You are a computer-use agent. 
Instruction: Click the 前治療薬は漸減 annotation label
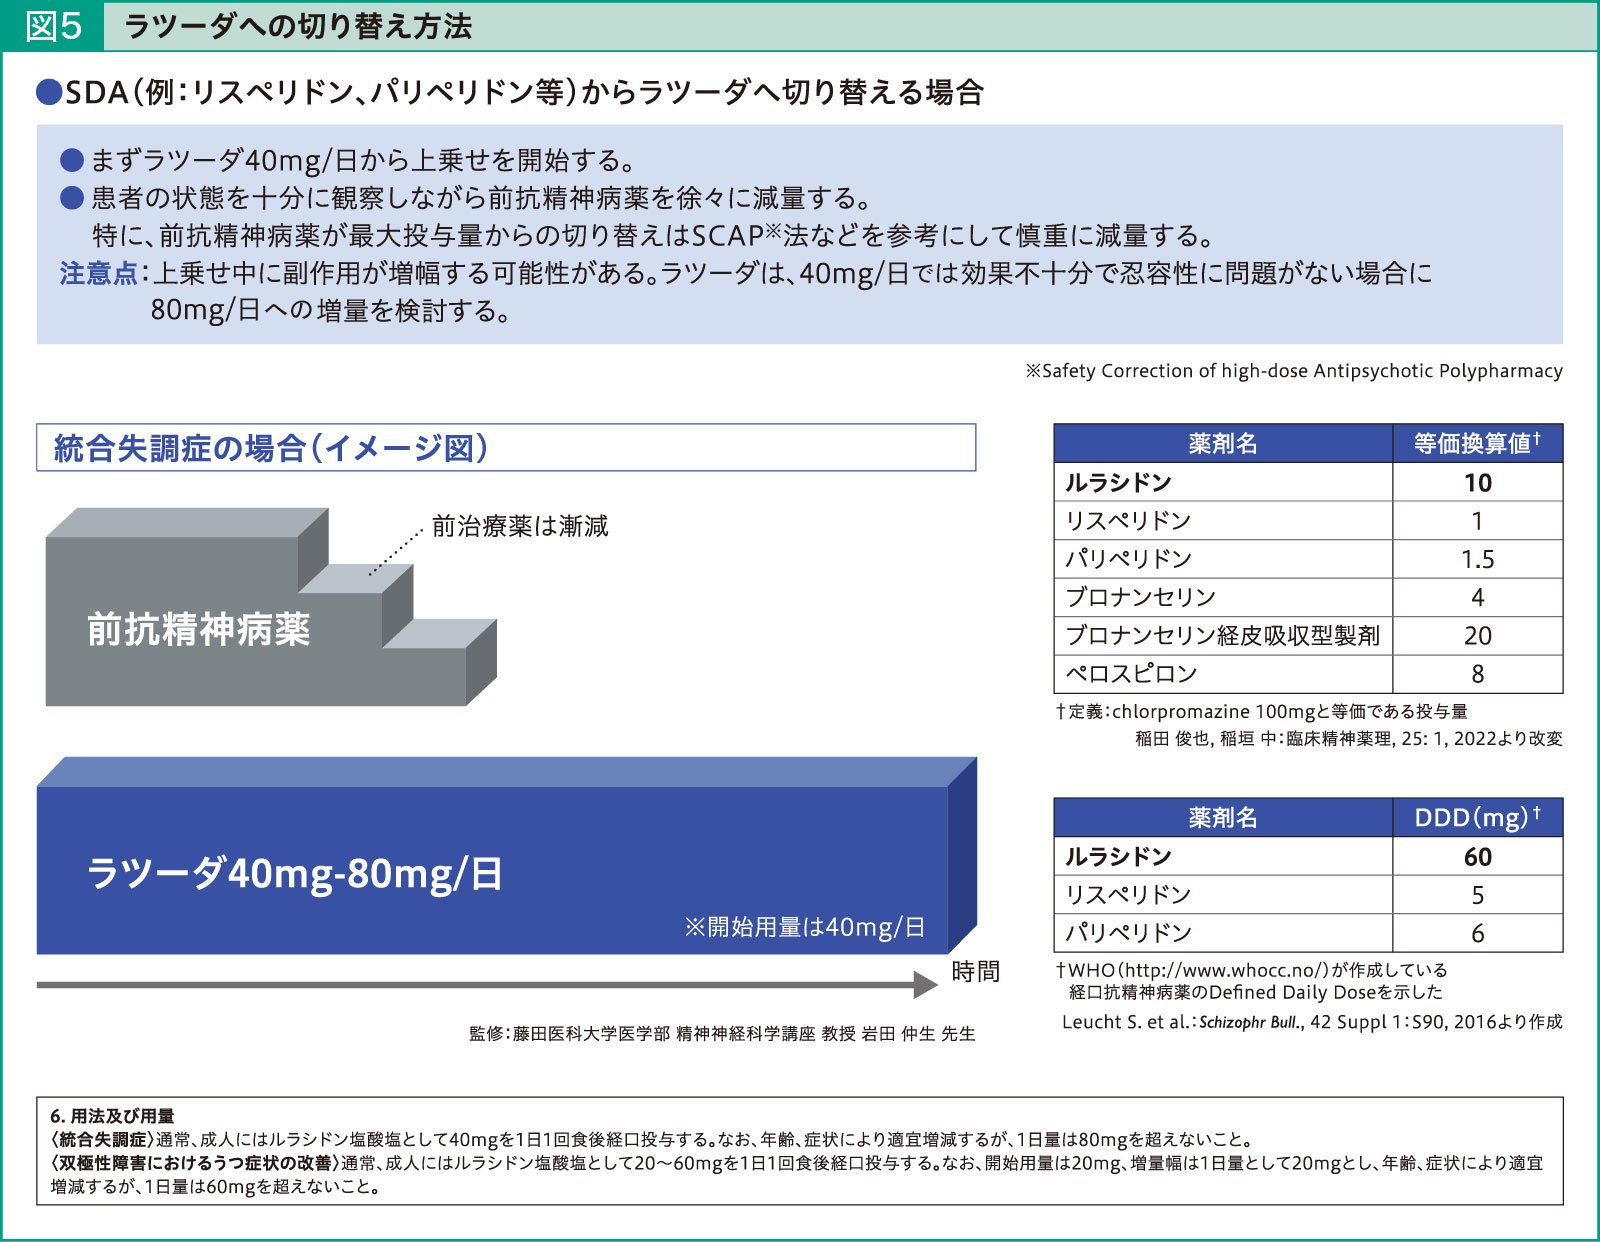[520, 522]
